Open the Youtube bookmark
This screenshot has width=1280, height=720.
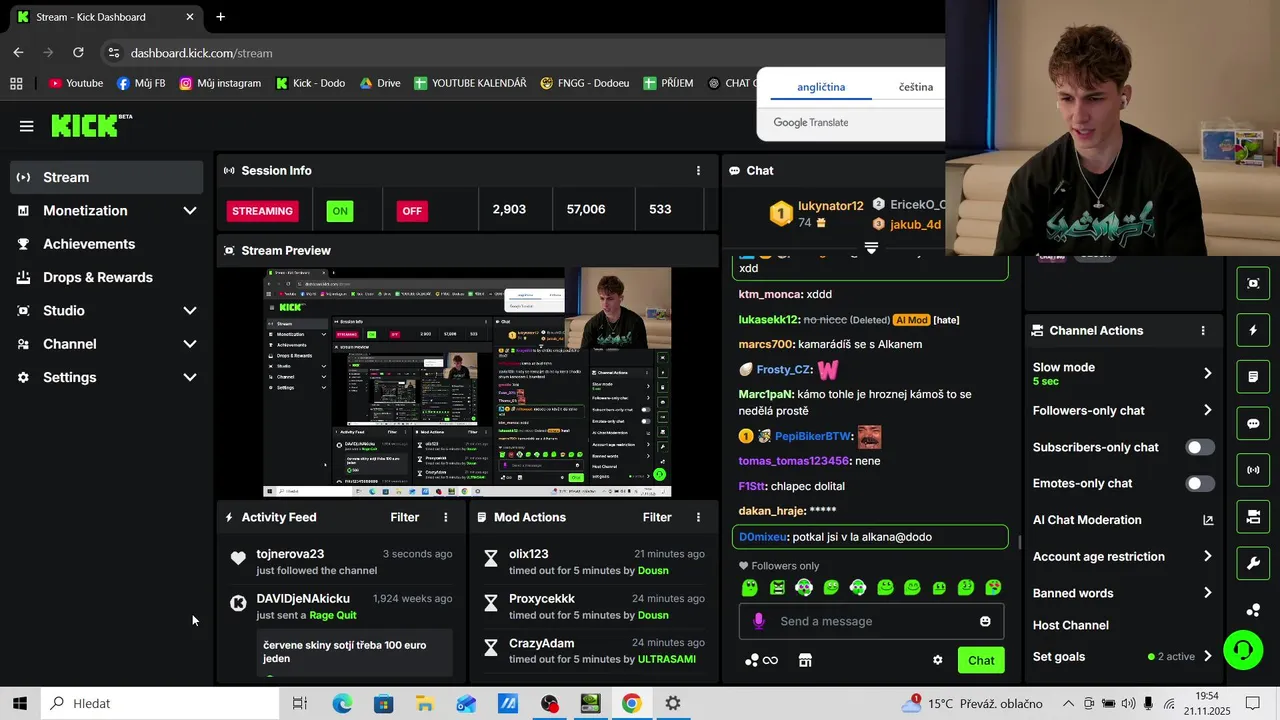point(76,83)
